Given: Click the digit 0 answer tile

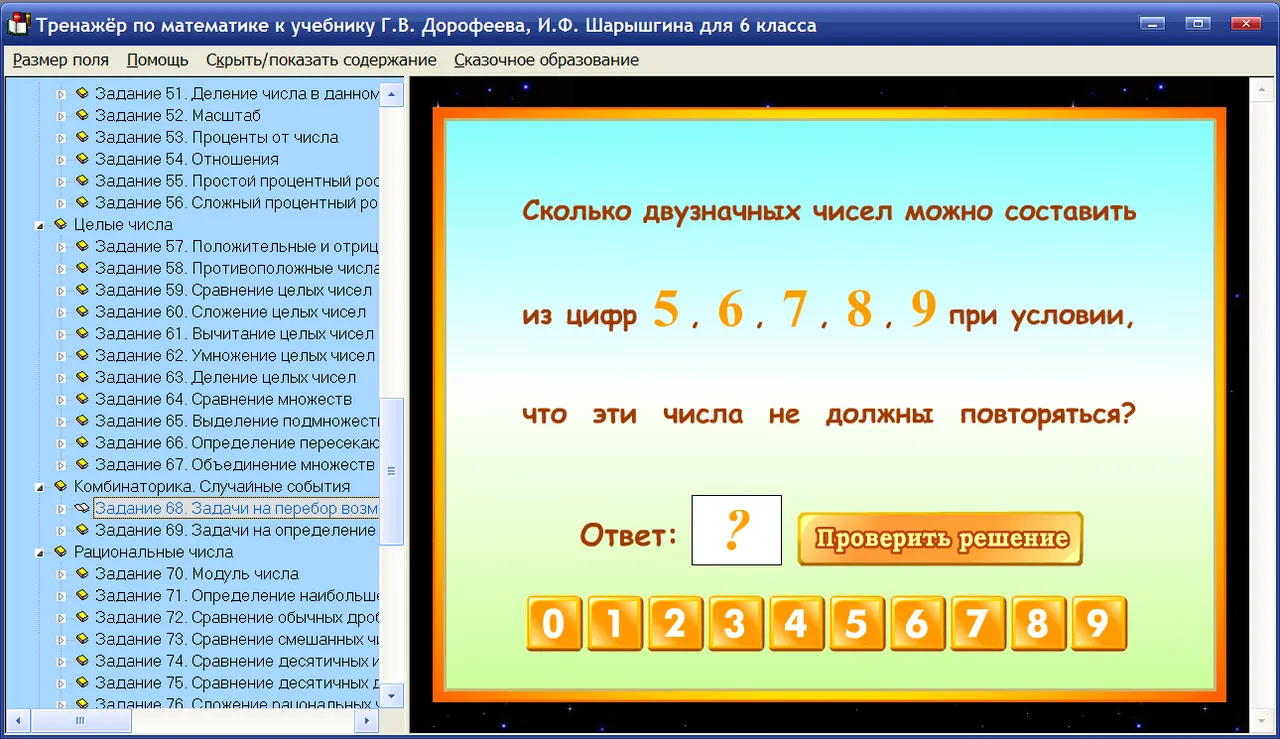Looking at the screenshot, I should [554, 624].
